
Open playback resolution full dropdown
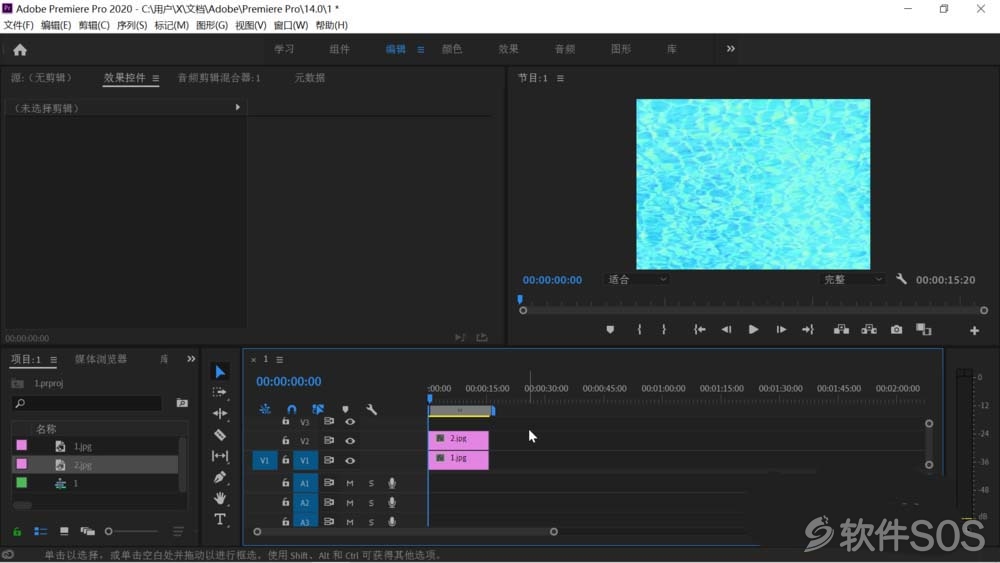click(x=852, y=279)
